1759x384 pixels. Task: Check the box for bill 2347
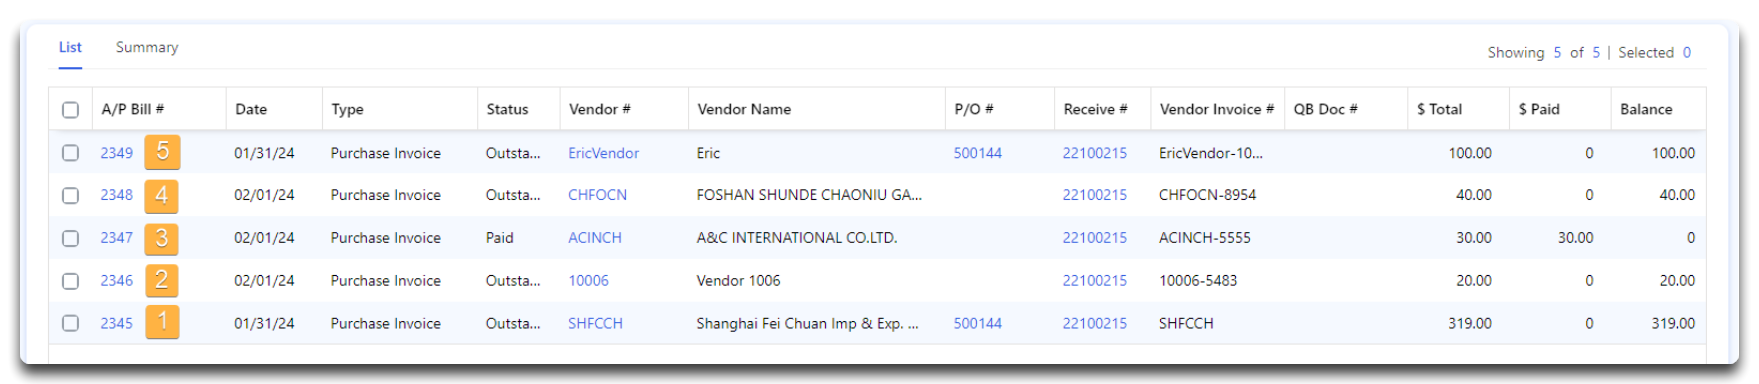(71, 238)
